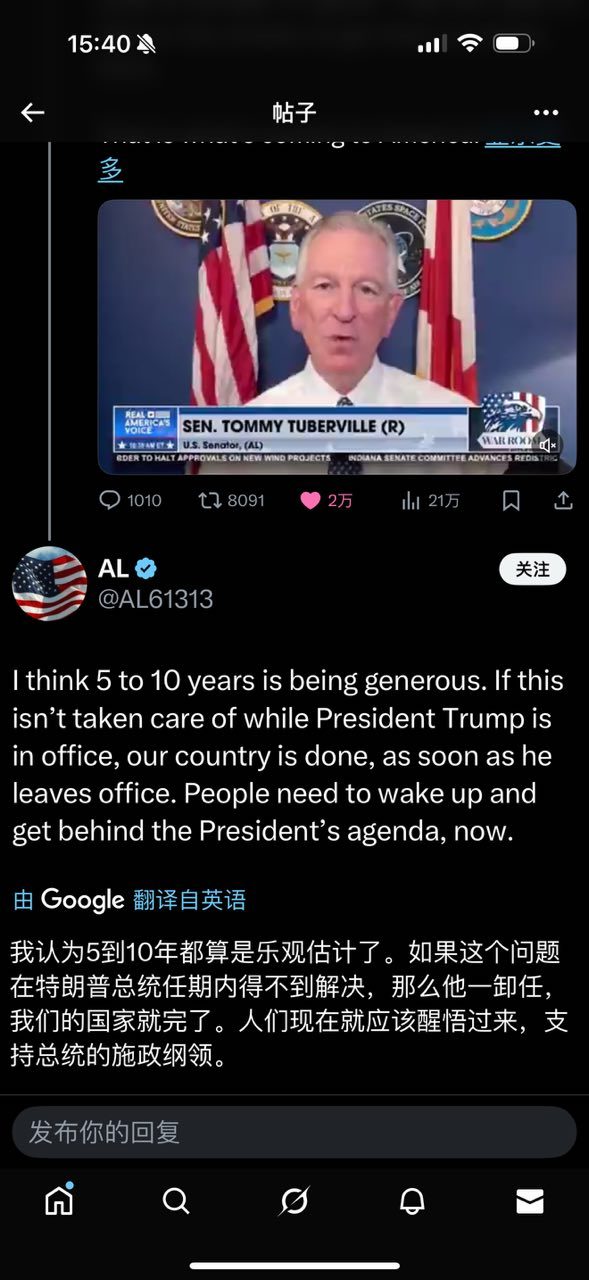Go back using the top-left arrow
Image resolution: width=589 pixels, height=1280 pixels.
click(x=33, y=112)
